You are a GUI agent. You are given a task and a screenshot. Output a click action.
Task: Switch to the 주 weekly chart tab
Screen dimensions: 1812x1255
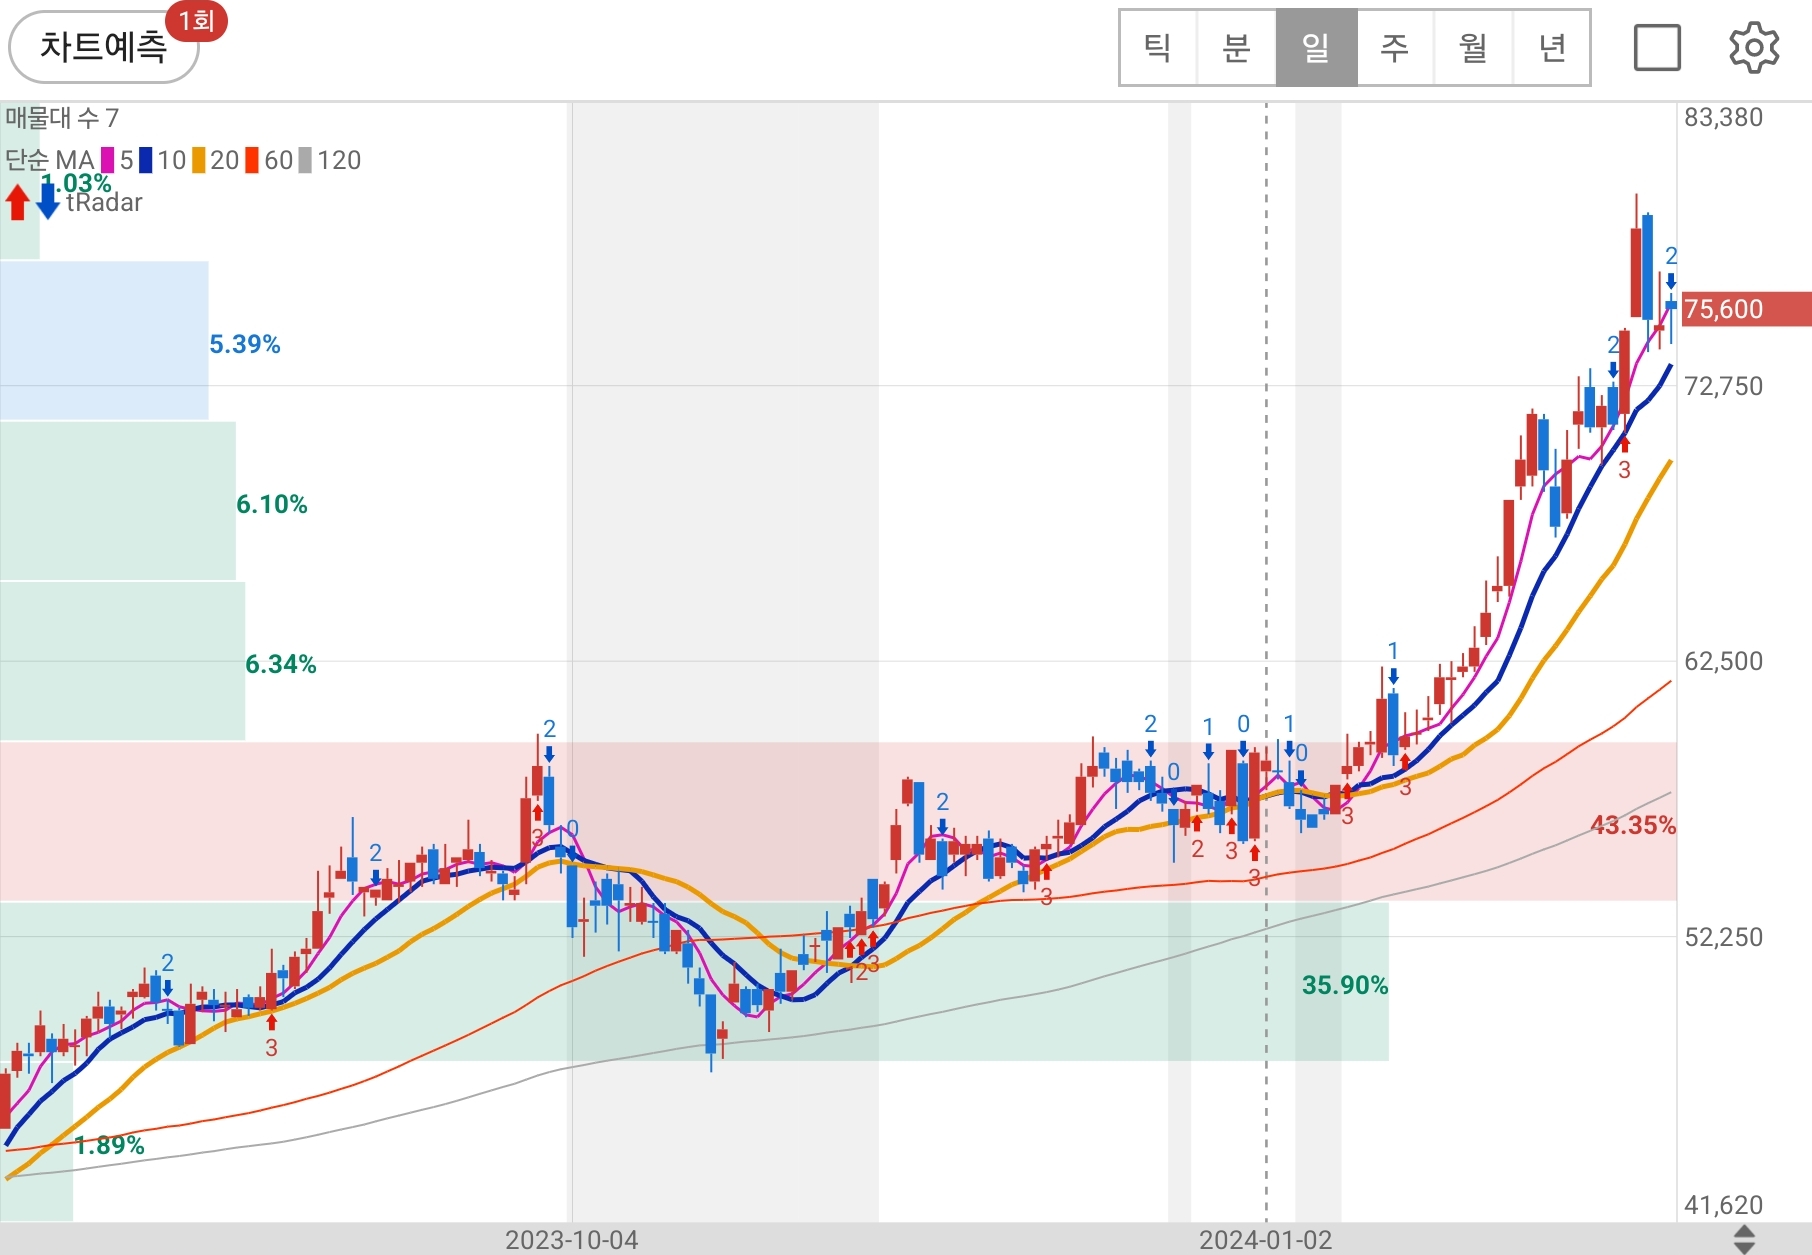(x=1394, y=47)
